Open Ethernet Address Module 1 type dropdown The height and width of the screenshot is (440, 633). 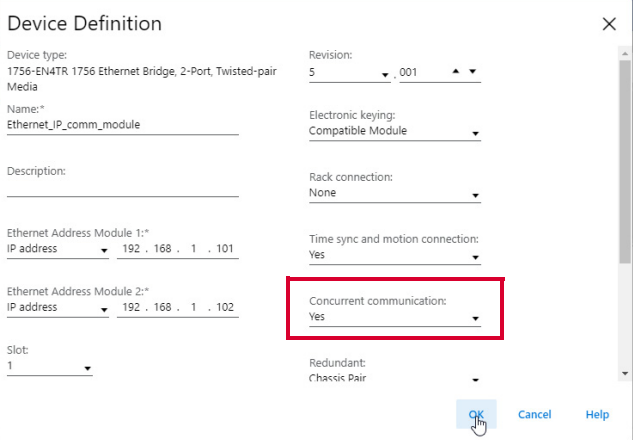point(58,249)
